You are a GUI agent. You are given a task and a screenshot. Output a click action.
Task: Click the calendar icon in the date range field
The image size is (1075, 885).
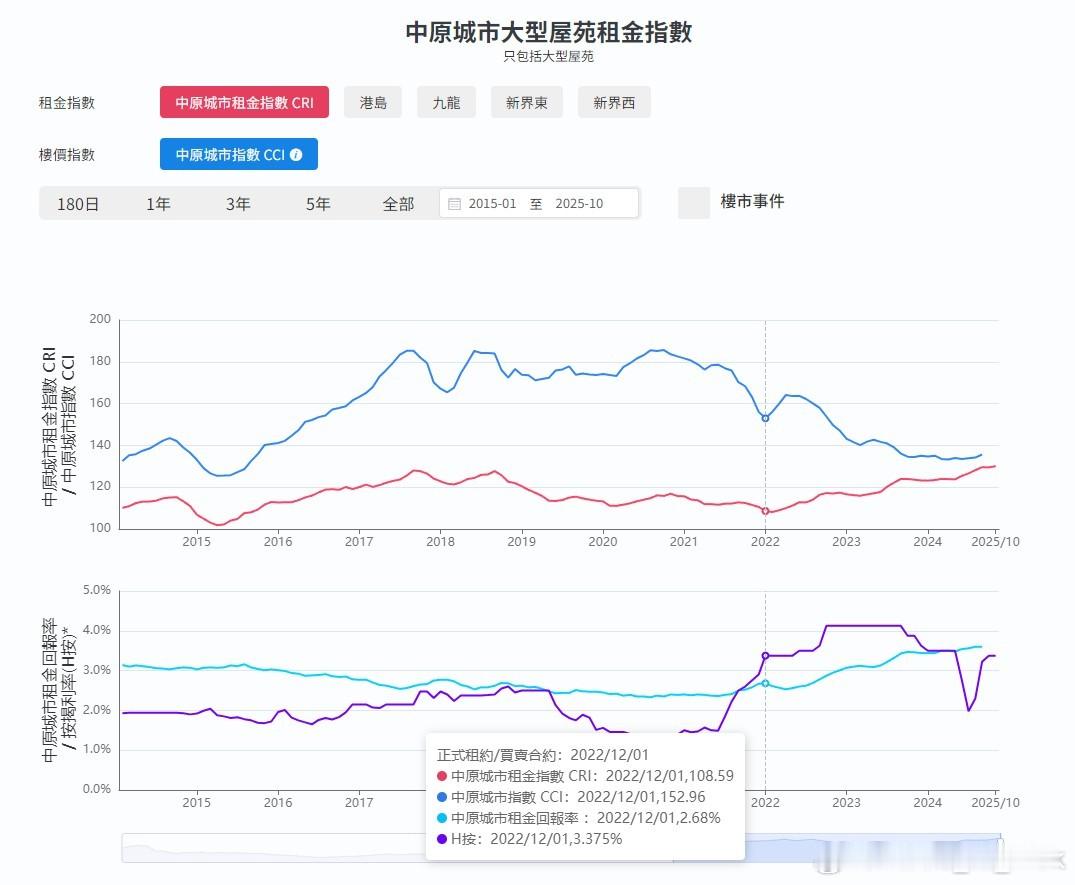[455, 203]
